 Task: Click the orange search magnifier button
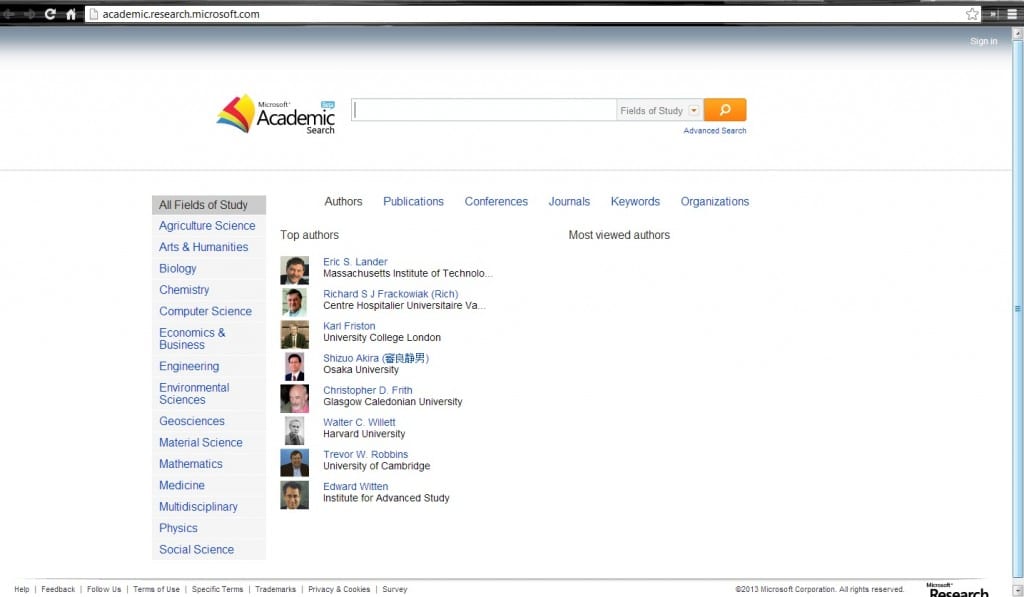tap(725, 110)
